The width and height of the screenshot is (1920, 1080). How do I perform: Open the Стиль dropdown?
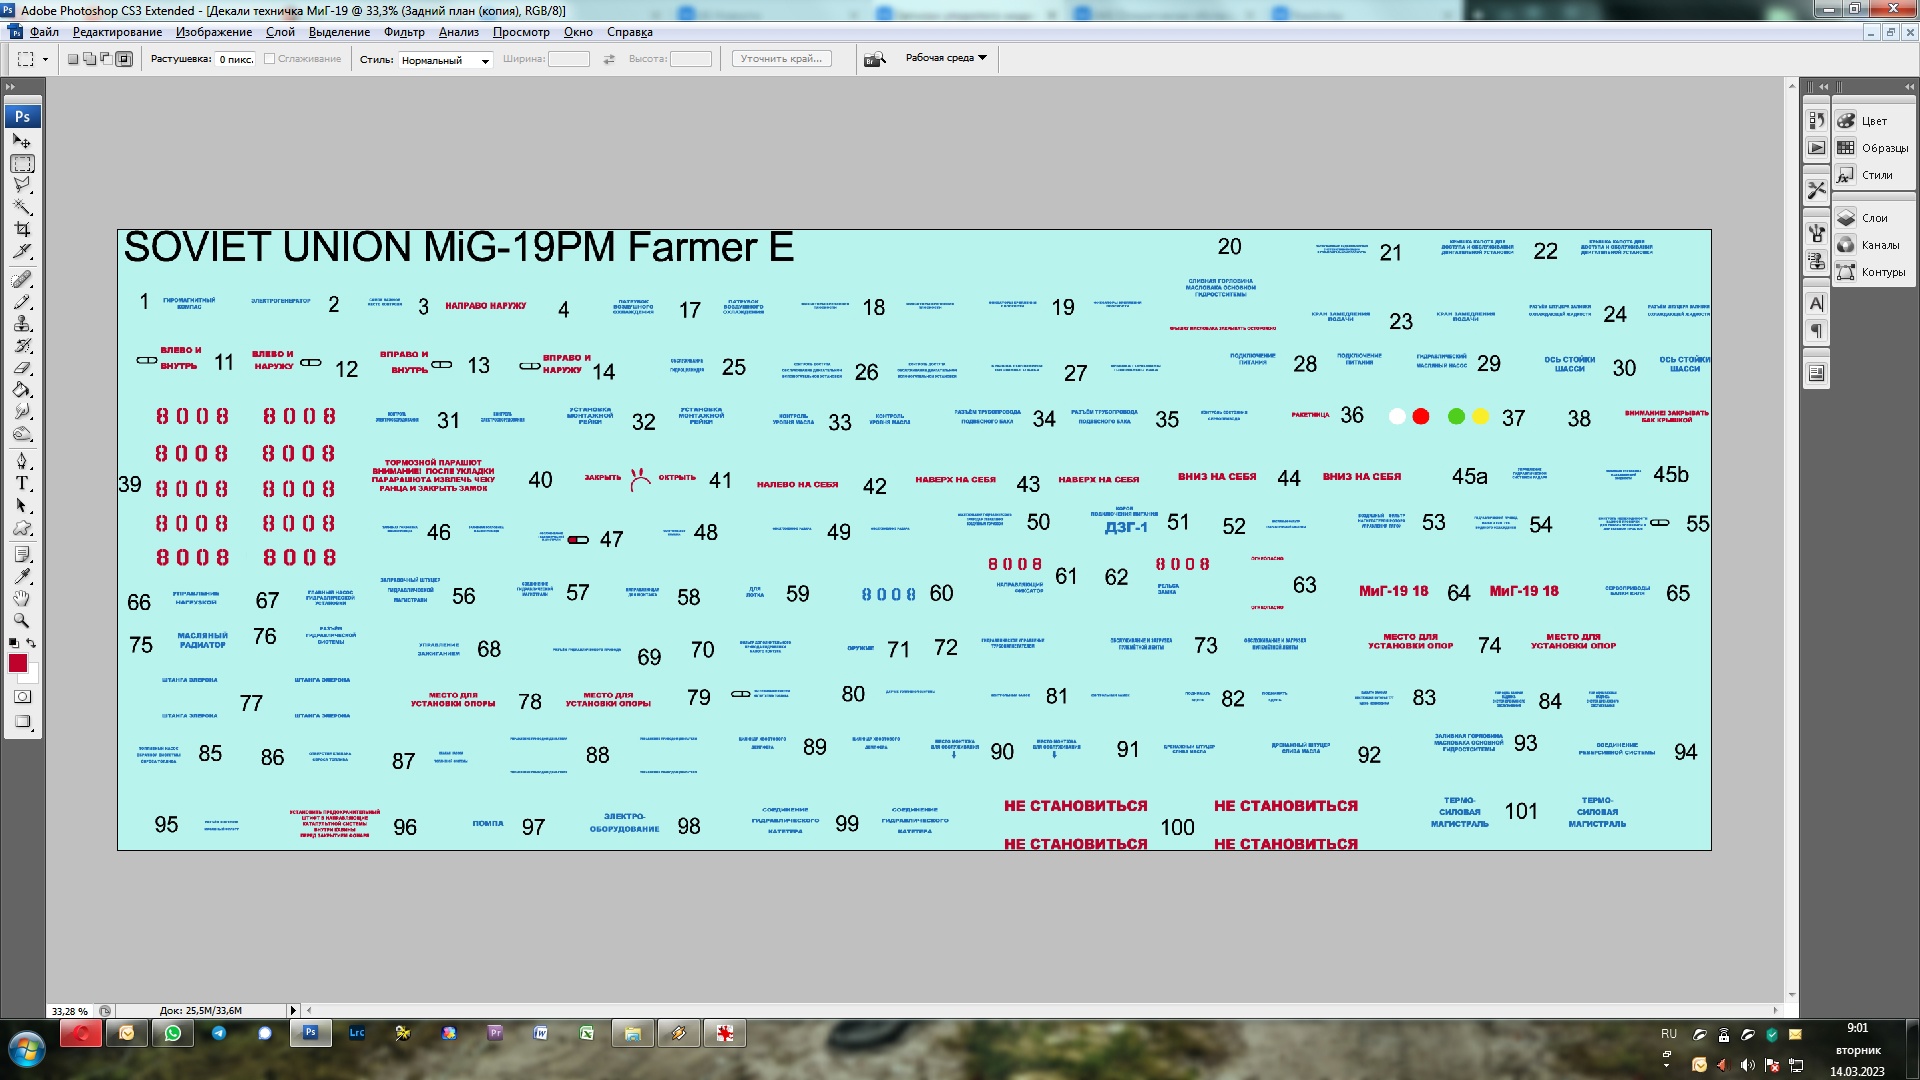pos(445,60)
